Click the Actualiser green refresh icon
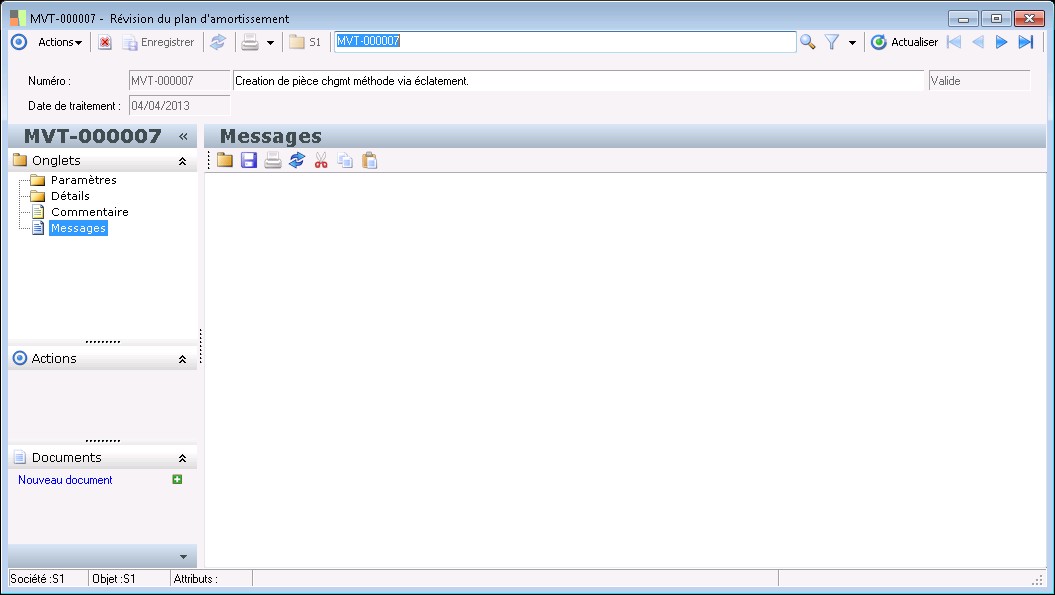 879,42
